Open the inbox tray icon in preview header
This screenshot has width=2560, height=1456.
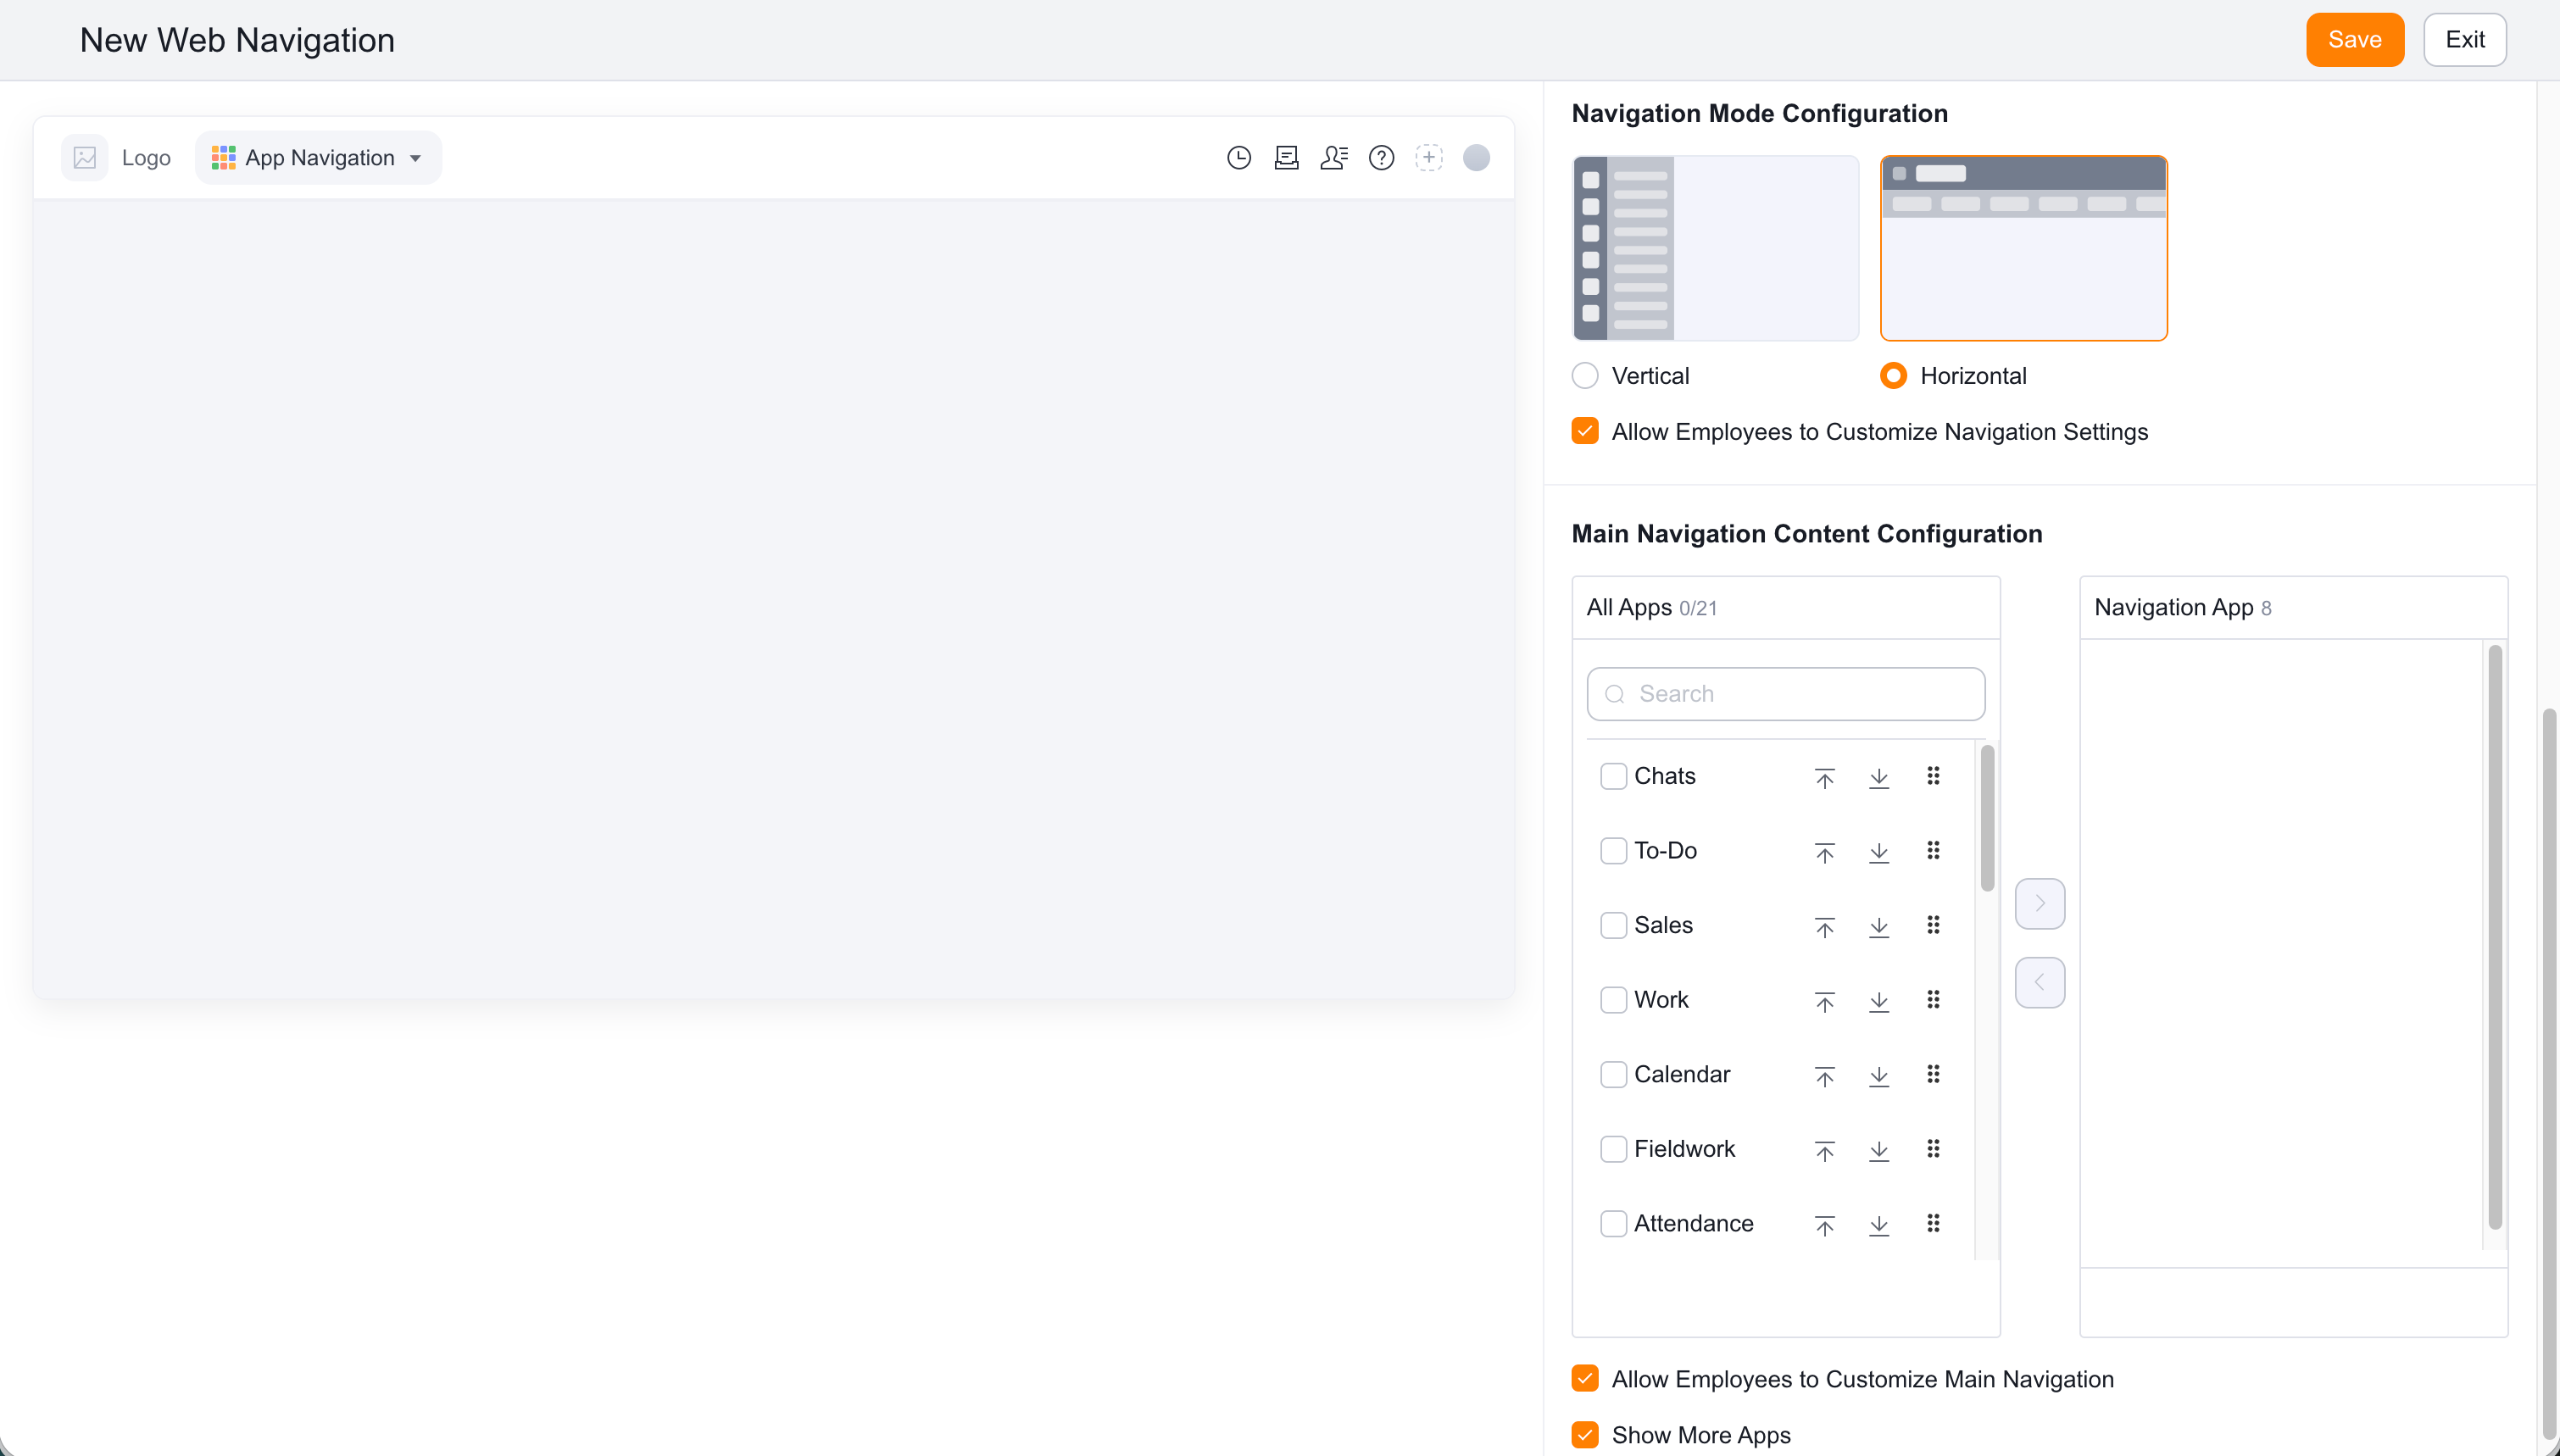[1286, 158]
